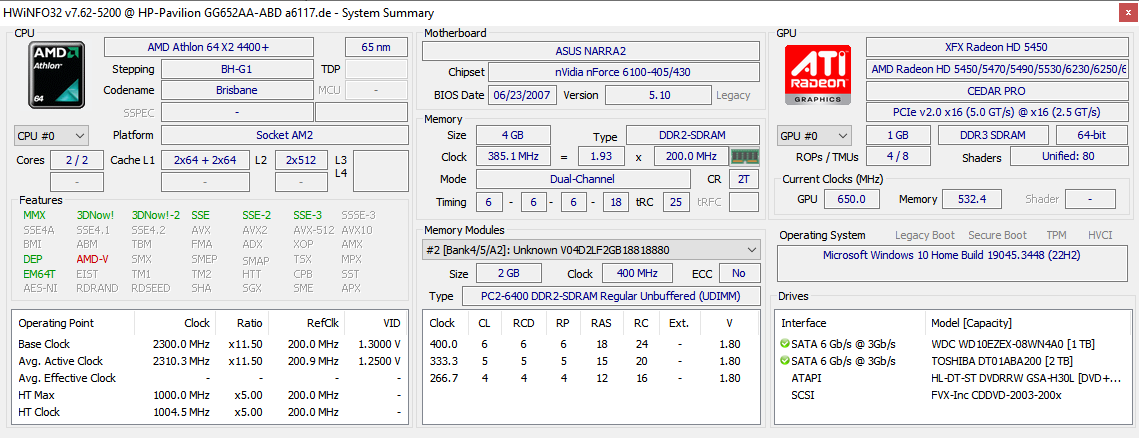Image resolution: width=1139 pixels, height=438 pixels.
Task: Click the Brisbane codename field
Action: [237, 91]
